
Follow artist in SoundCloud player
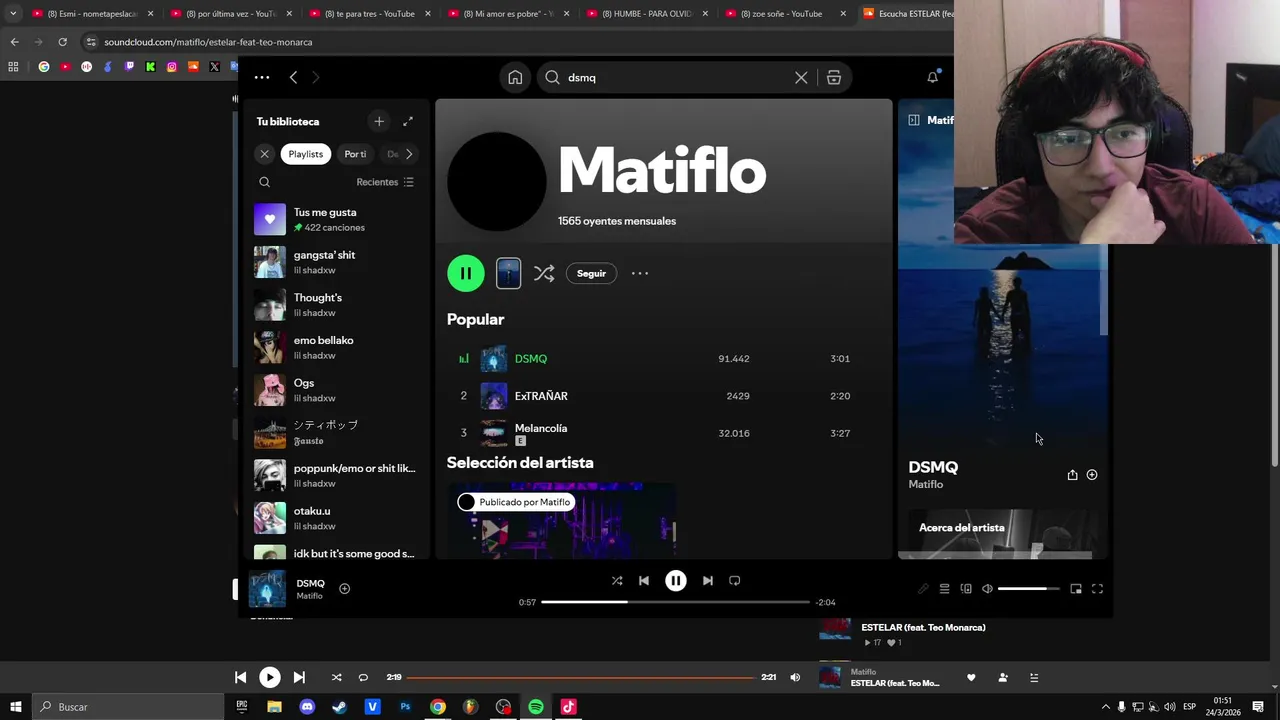(1003, 677)
